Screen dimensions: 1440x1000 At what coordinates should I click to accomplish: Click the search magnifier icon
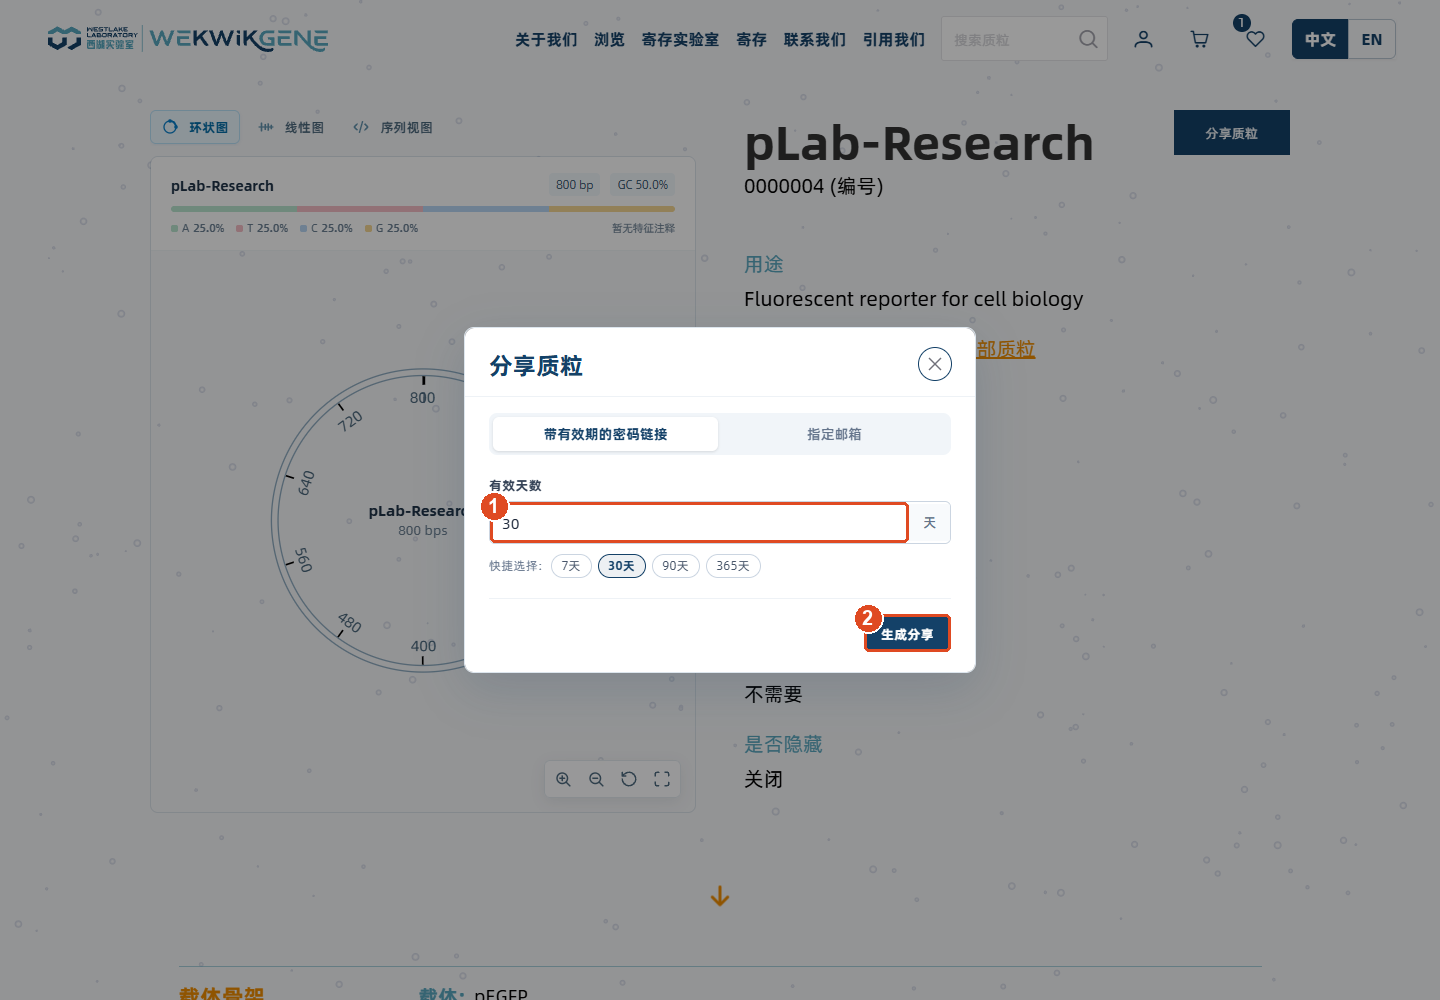(x=1088, y=39)
